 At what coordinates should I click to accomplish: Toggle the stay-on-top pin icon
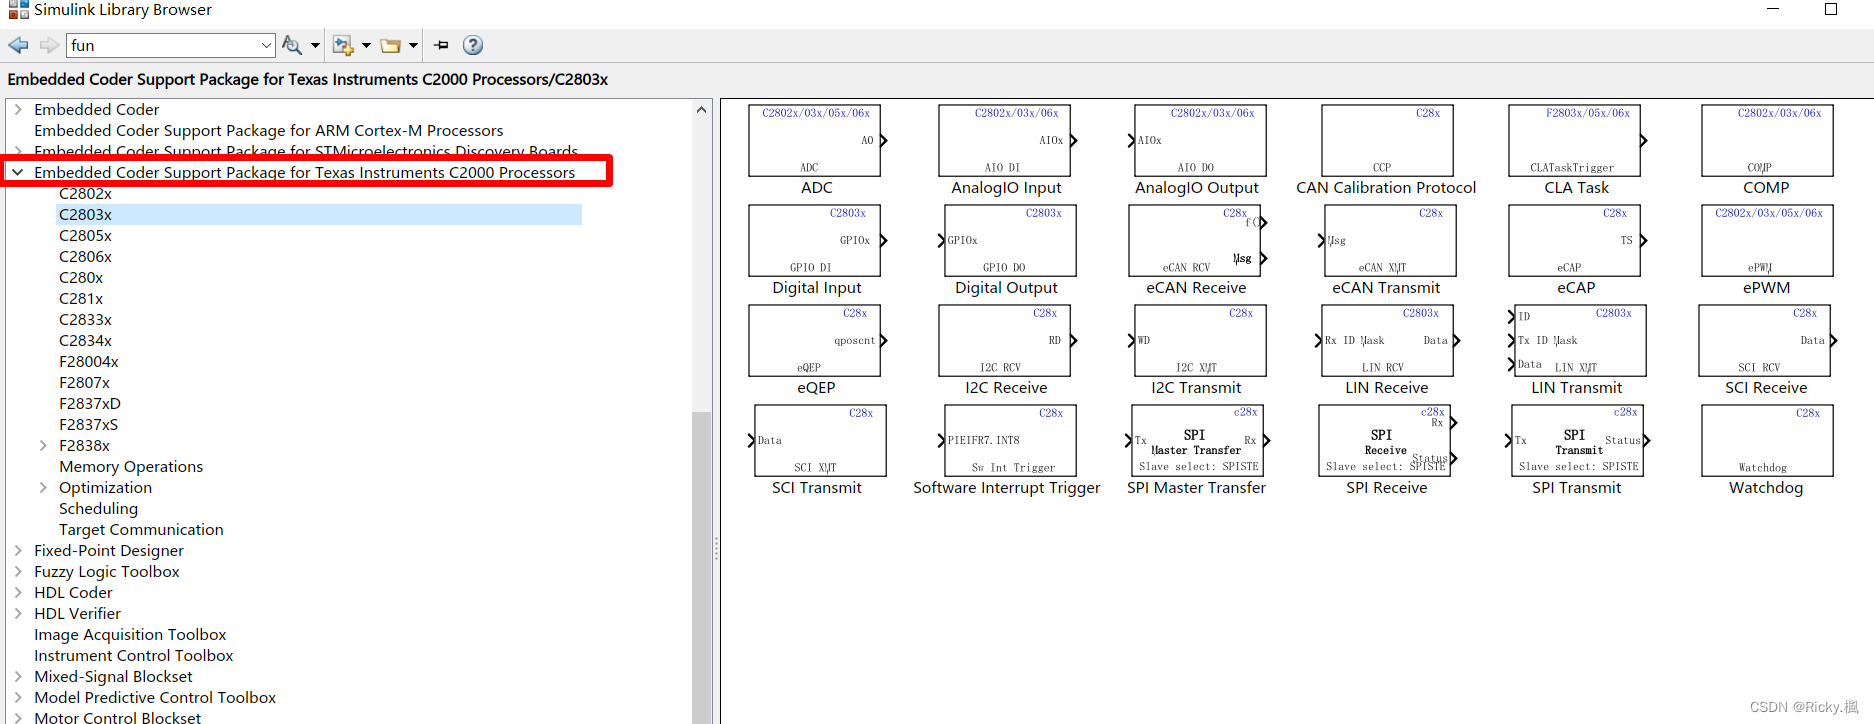(441, 45)
